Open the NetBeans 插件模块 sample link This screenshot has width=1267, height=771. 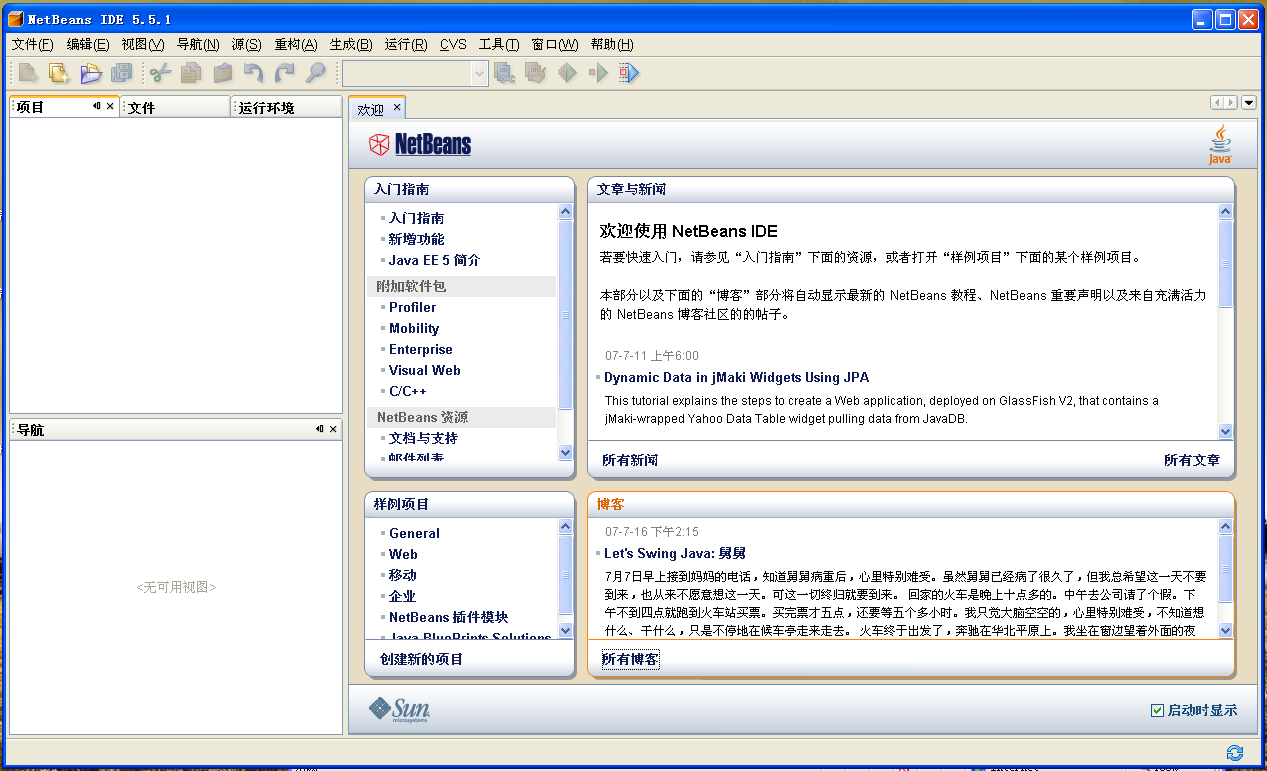tap(449, 617)
